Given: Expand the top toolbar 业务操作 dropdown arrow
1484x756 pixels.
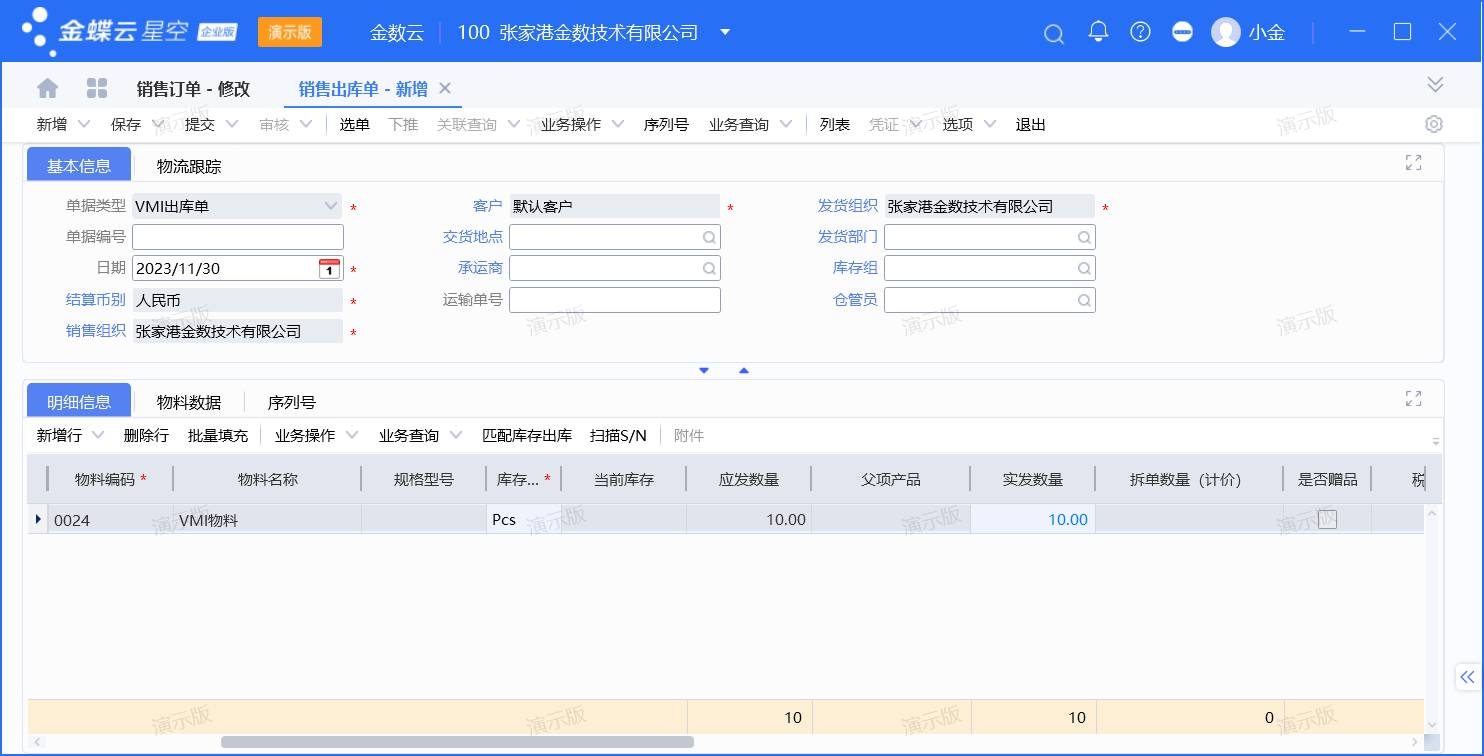Looking at the screenshot, I should click(617, 124).
